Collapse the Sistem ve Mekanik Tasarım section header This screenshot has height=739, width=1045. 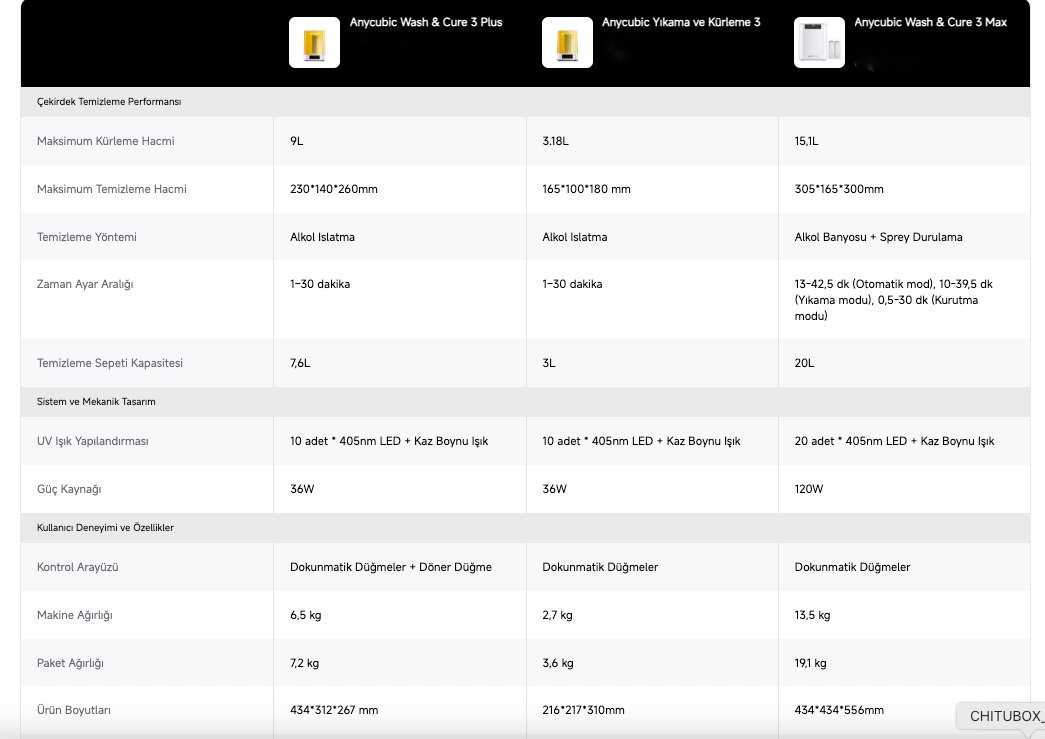pos(96,401)
